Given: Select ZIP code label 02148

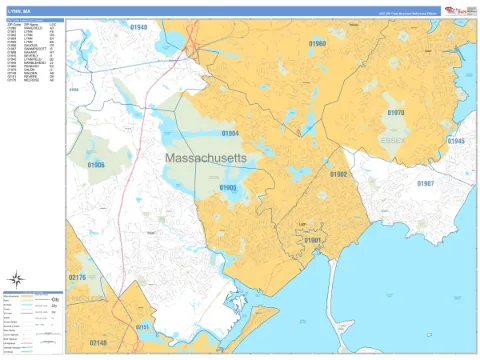Looking at the screenshot, I should (x=98, y=343).
